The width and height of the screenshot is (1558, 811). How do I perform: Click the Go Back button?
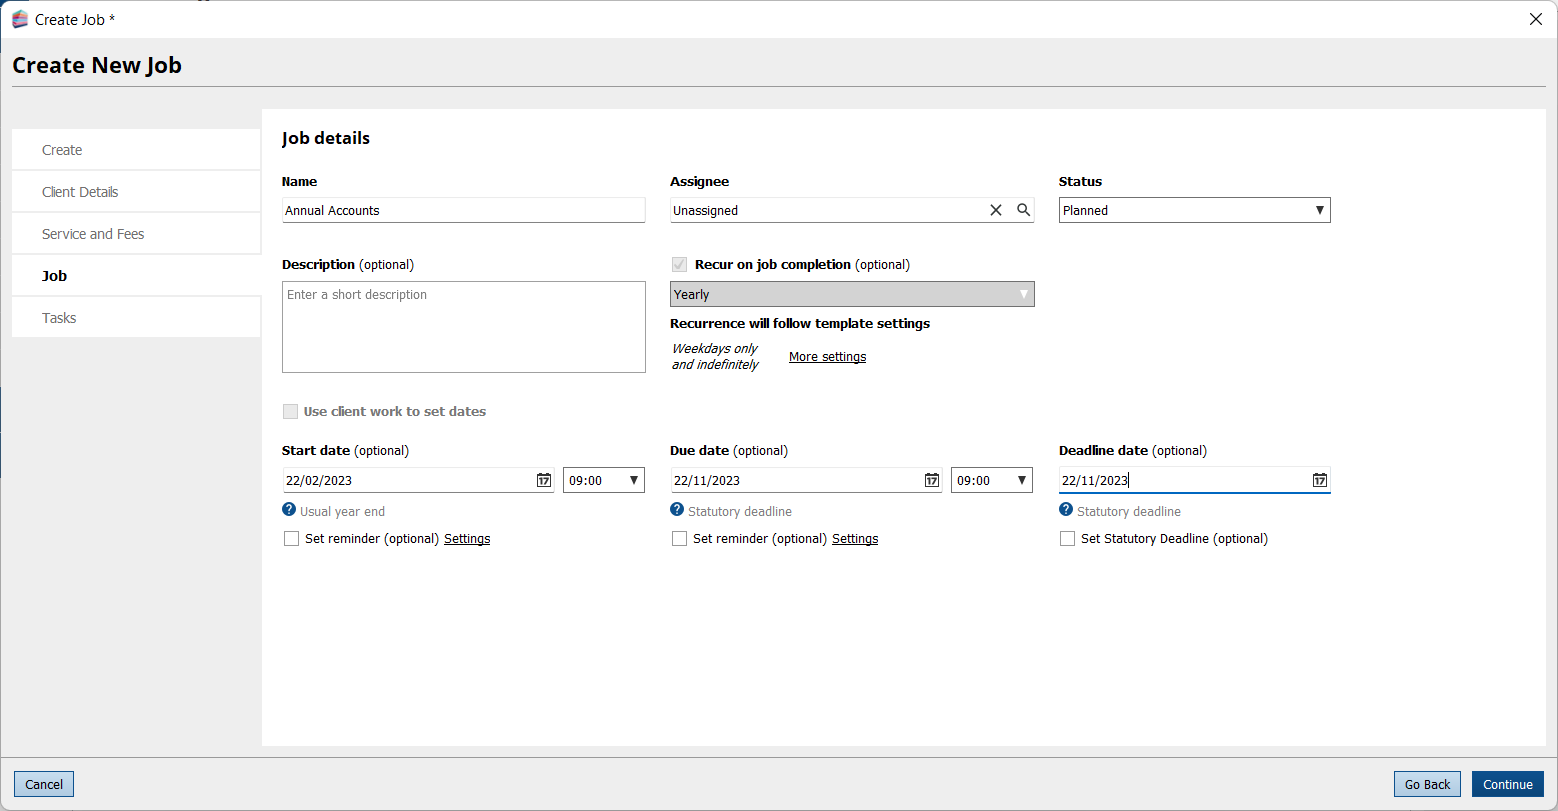click(1427, 784)
